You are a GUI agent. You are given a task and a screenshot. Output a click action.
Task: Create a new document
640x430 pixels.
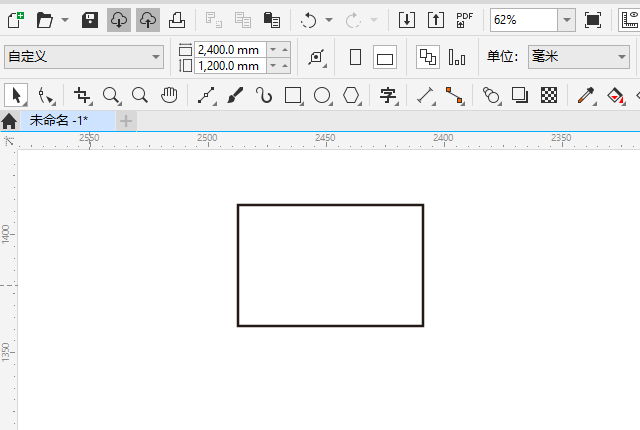point(16,20)
